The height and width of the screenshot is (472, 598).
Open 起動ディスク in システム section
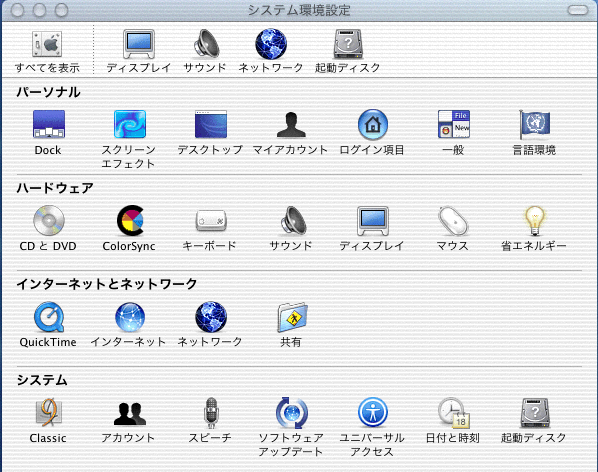click(x=535, y=413)
